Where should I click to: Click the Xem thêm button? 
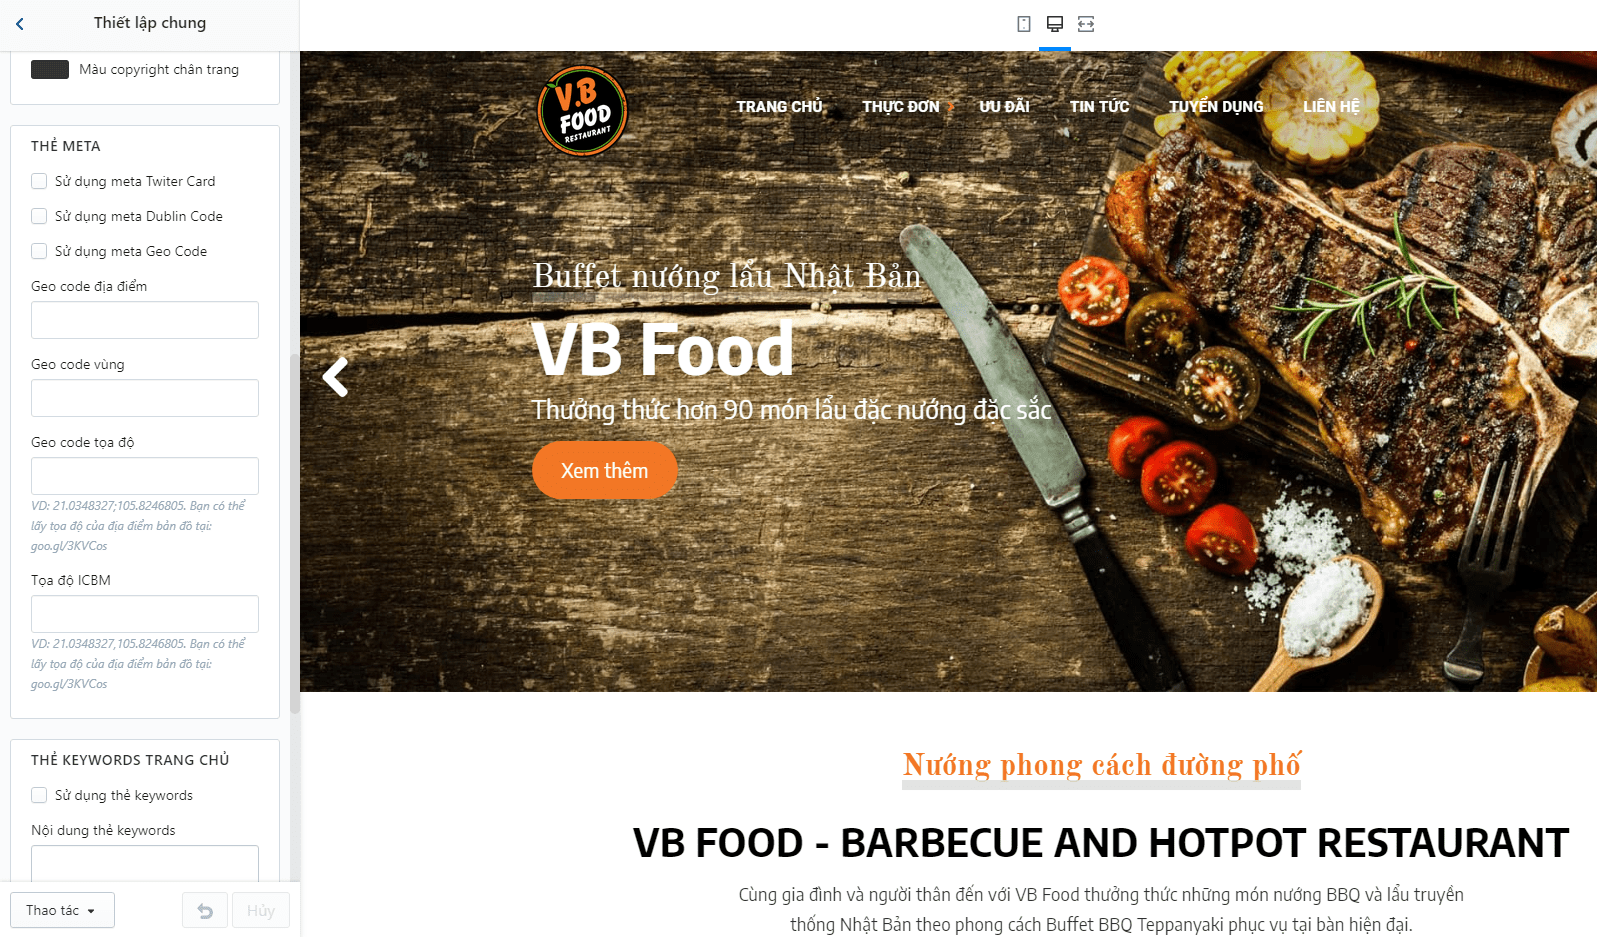click(604, 470)
